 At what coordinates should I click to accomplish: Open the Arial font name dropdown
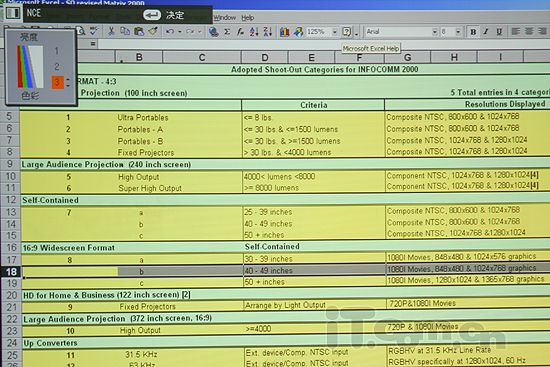[x=435, y=32]
